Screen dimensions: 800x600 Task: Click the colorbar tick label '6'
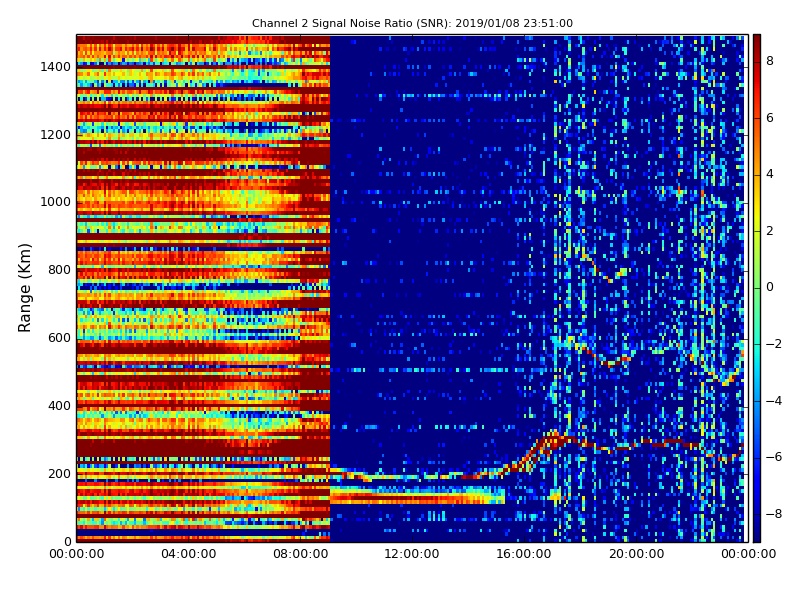(x=770, y=118)
